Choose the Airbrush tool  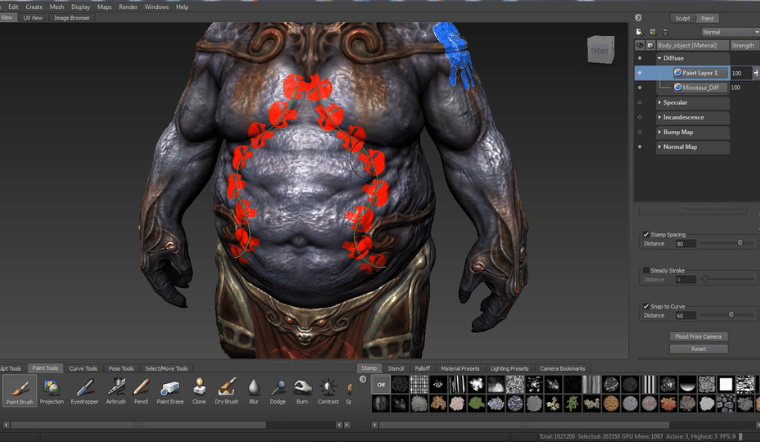point(116,391)
